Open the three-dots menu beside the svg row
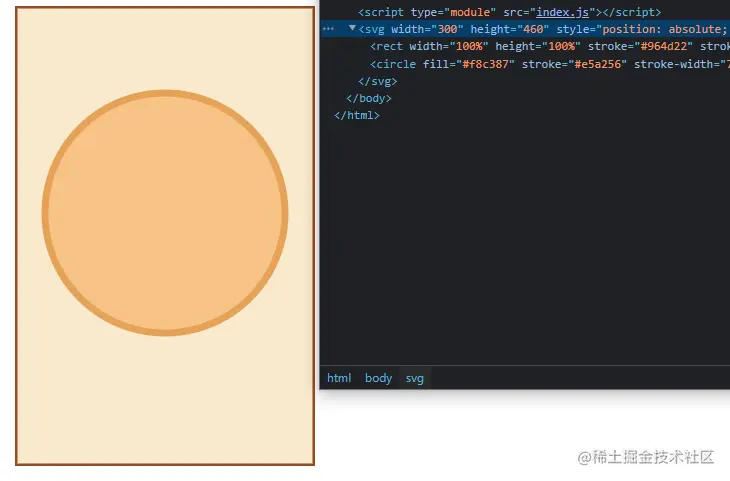Viewport: 730px width, 481px height. click(328, 29)
